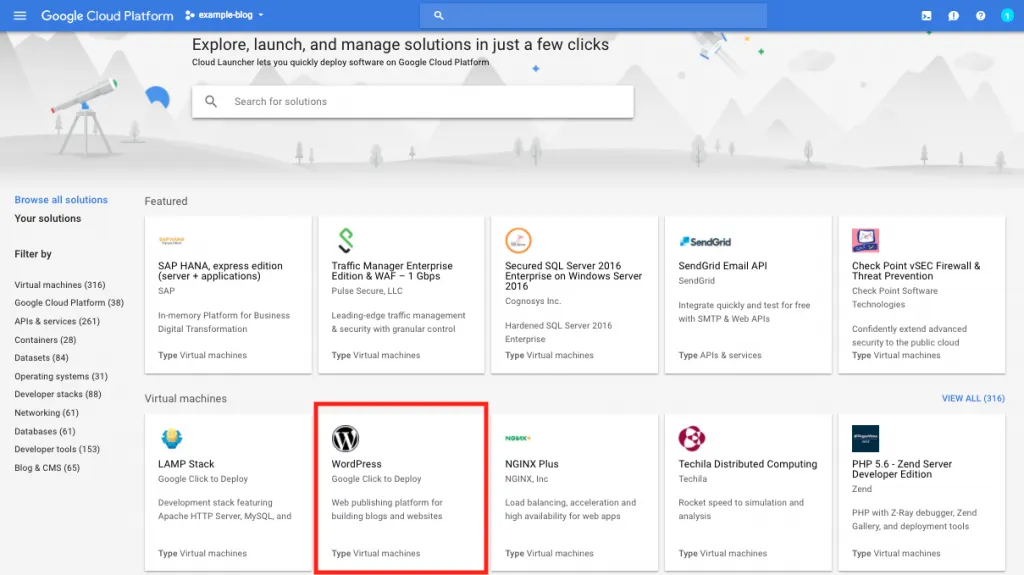Filter by Blog & CMS (65)
1024x575 pixels.
pos(47,468)
